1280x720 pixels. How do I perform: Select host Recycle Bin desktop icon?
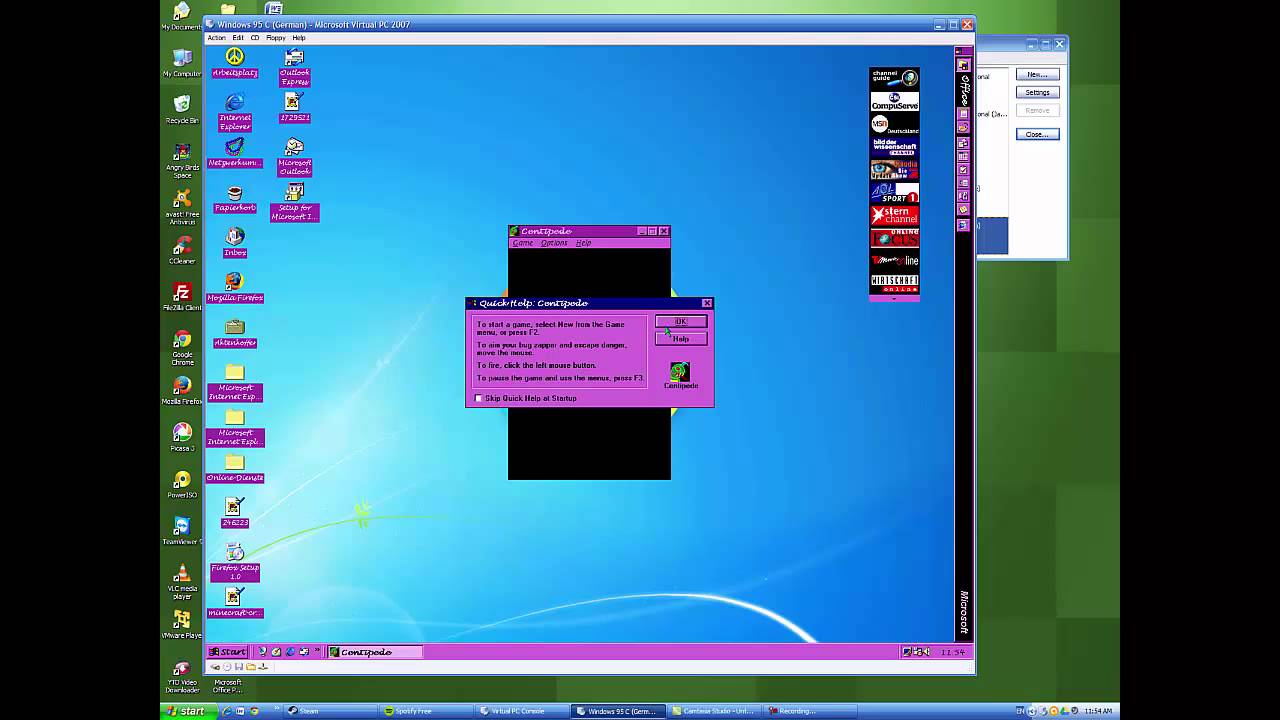point(182,109)
